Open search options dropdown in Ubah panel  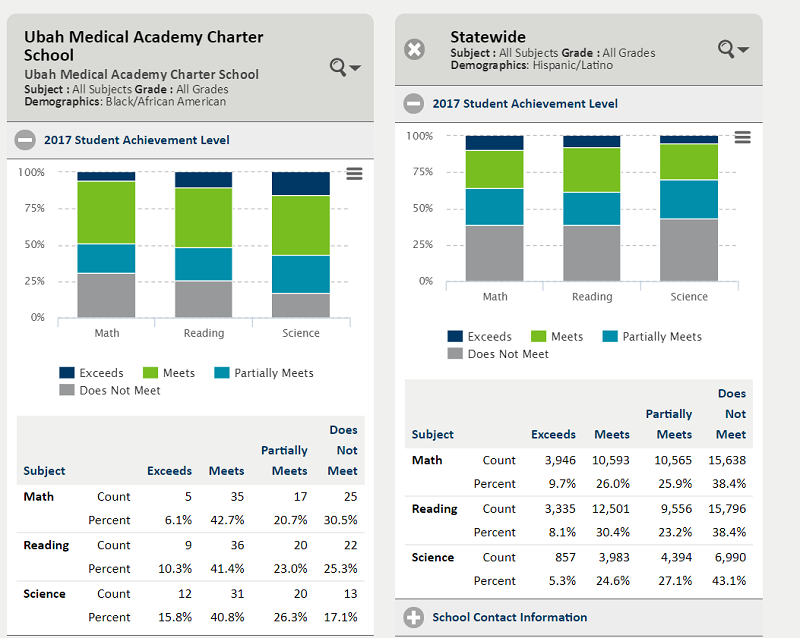click(x=345, y=67)
